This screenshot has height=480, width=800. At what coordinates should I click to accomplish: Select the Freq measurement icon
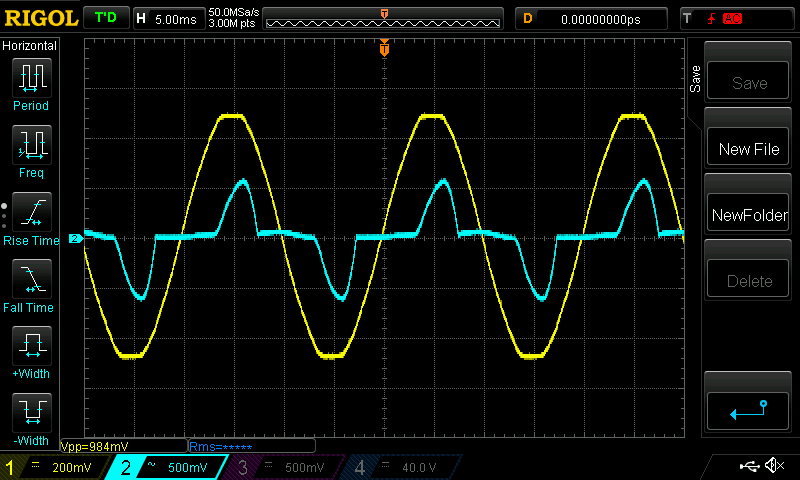31,145
